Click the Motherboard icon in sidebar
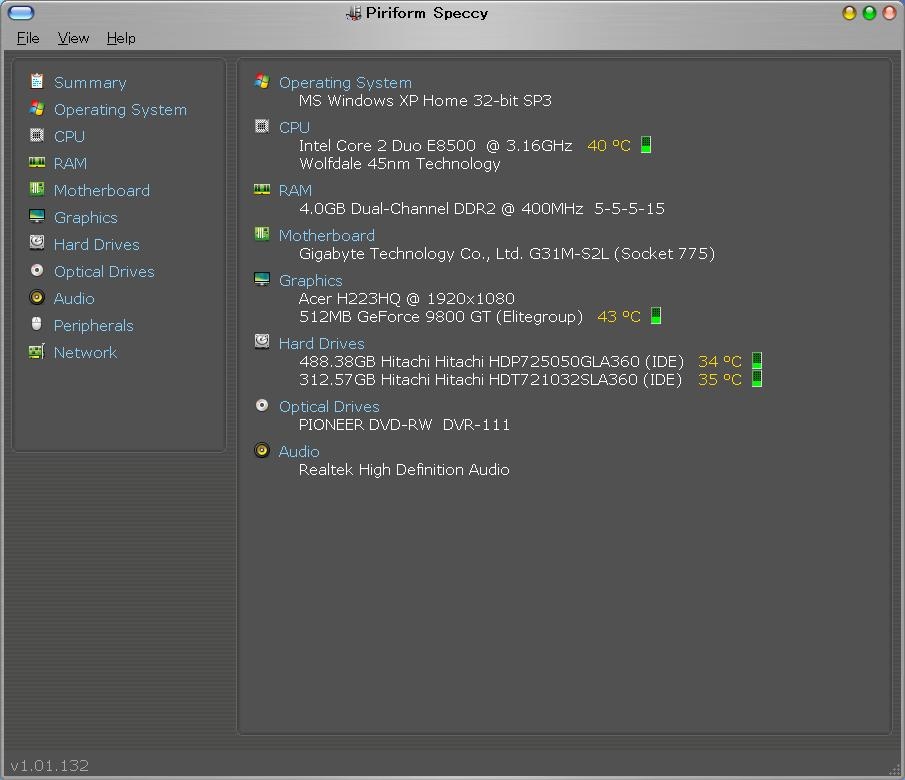Viewport: 905px width, 780px height. [x=37, y=190]
